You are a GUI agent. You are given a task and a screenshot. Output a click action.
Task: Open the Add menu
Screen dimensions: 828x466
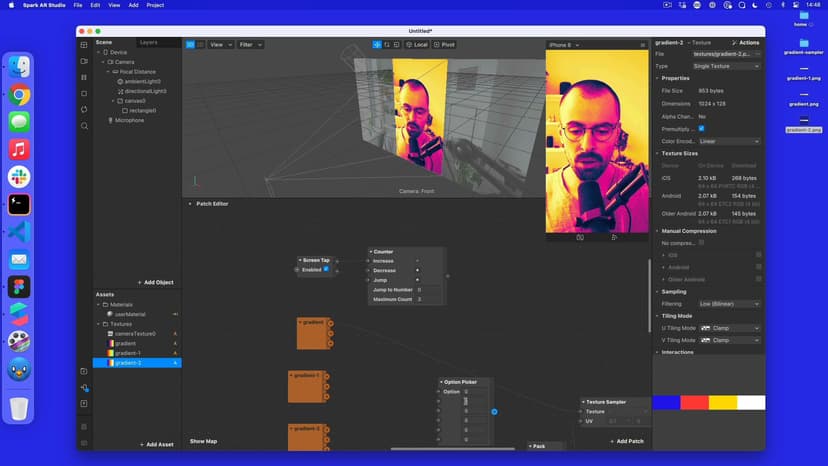(133, 5)
